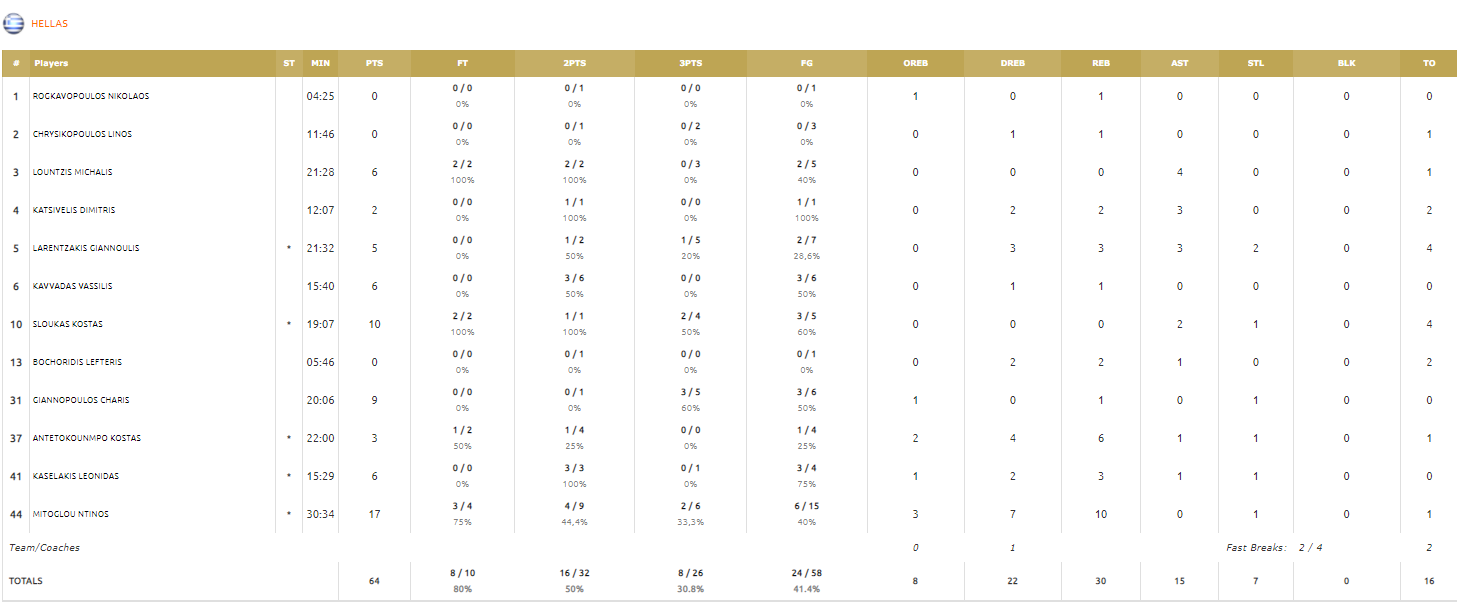Click the Greece flag icon
The image size is (1457, 609).
[13, 23]
